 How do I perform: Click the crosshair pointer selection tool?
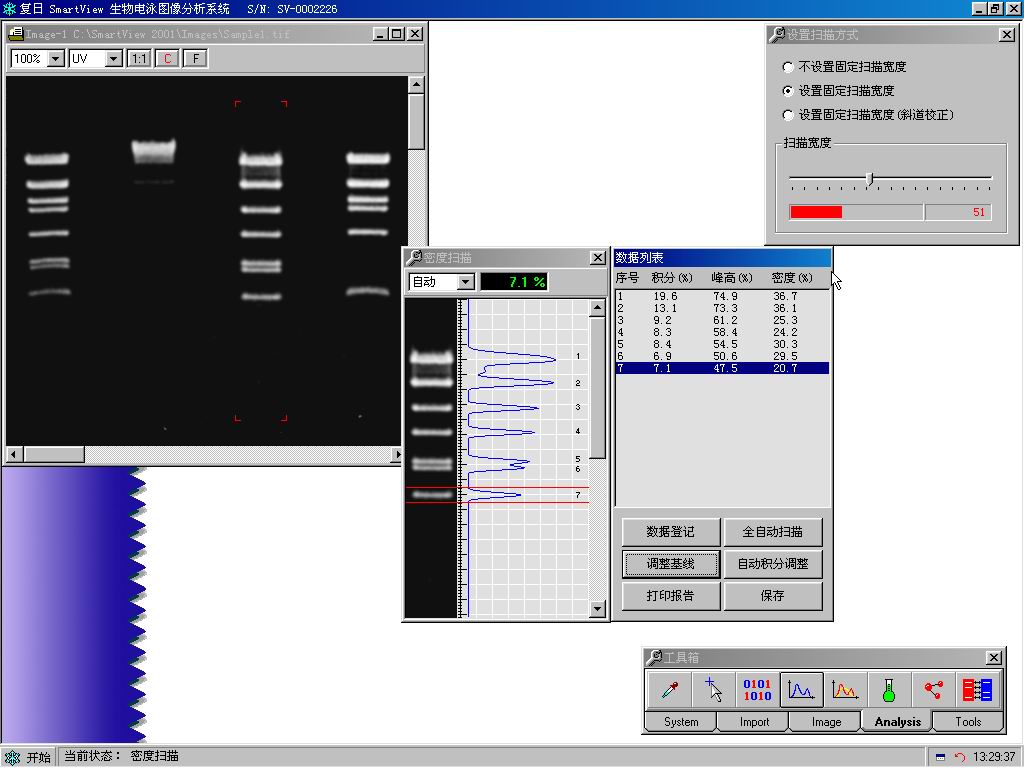[714, 690]
